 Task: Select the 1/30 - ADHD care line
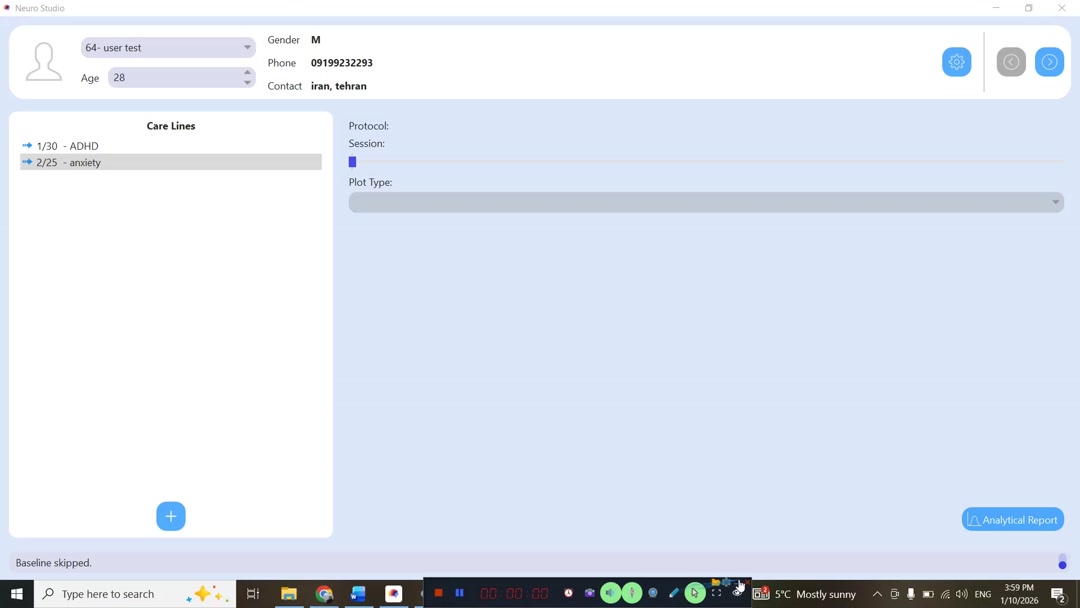click(x=171, y=146)
